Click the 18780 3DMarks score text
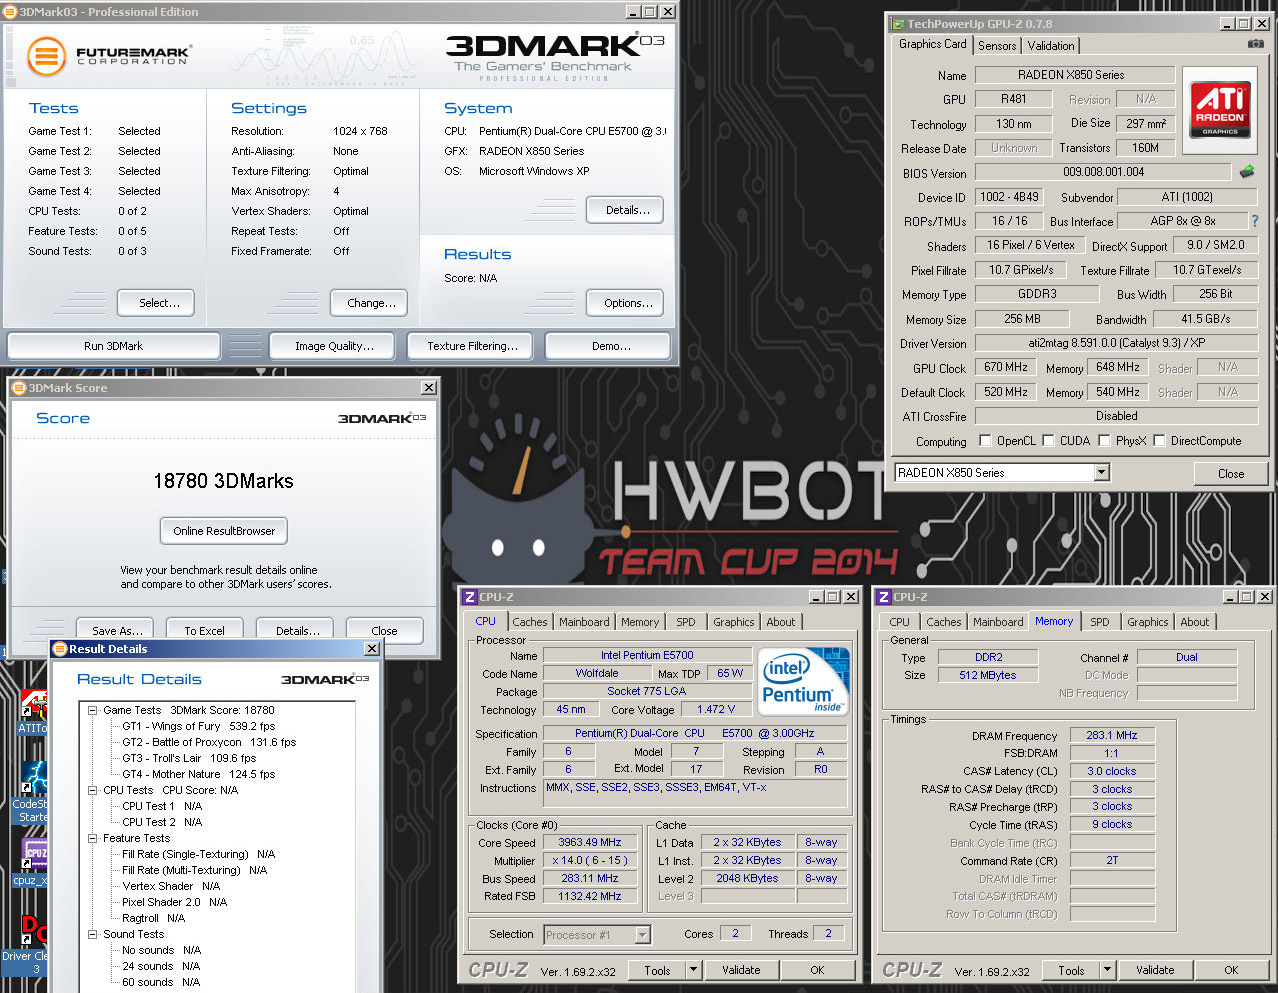Screen dimensions: 1278x993 click(223, 481)
